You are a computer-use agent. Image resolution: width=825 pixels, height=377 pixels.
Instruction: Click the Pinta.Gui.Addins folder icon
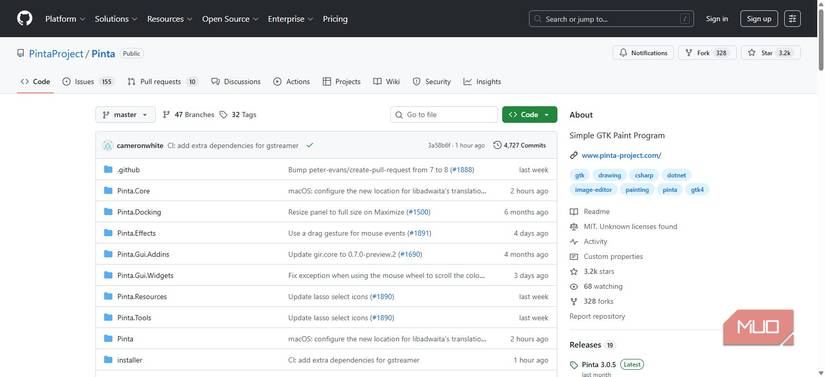coord(108,254)
